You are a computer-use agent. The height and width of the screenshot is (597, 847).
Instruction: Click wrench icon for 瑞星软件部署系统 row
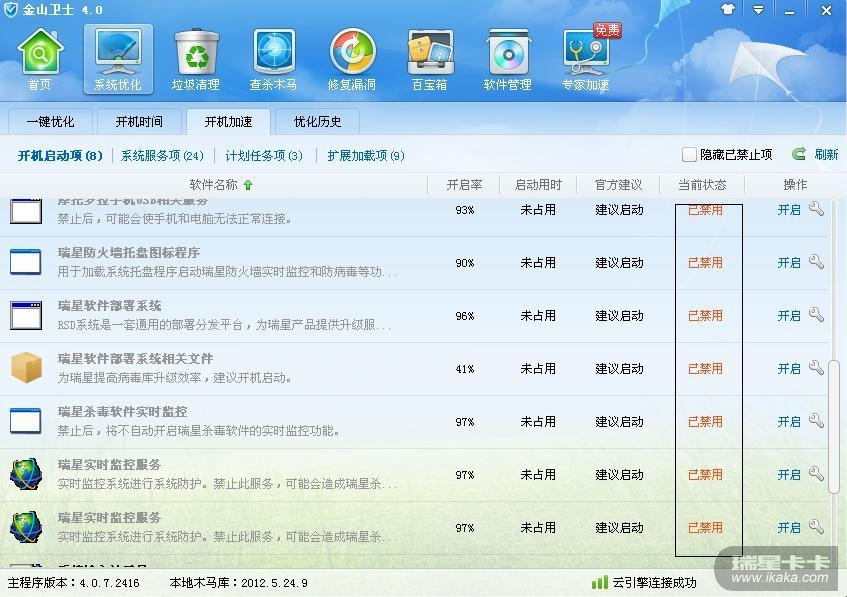pos(816,315)
